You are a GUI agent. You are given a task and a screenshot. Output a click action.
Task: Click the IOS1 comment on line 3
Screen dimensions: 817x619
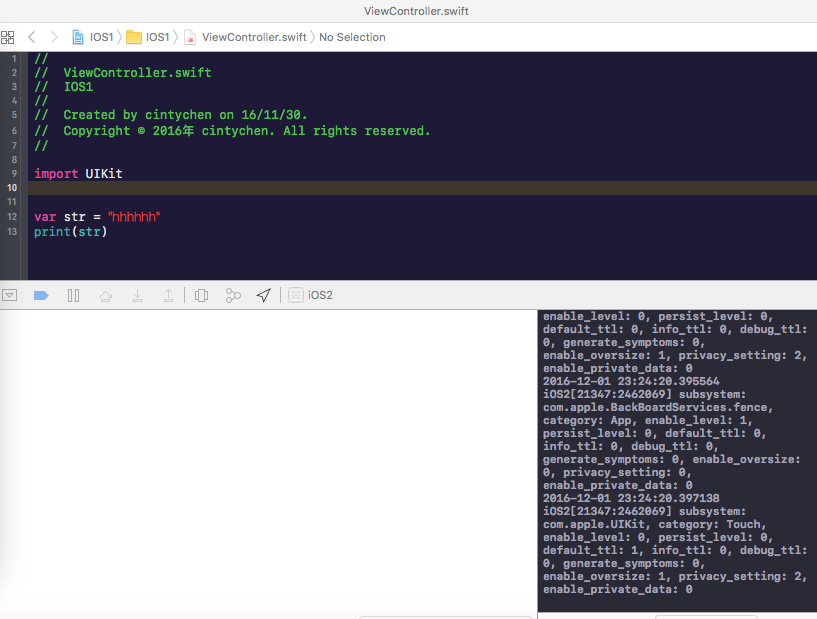(64, 86)
